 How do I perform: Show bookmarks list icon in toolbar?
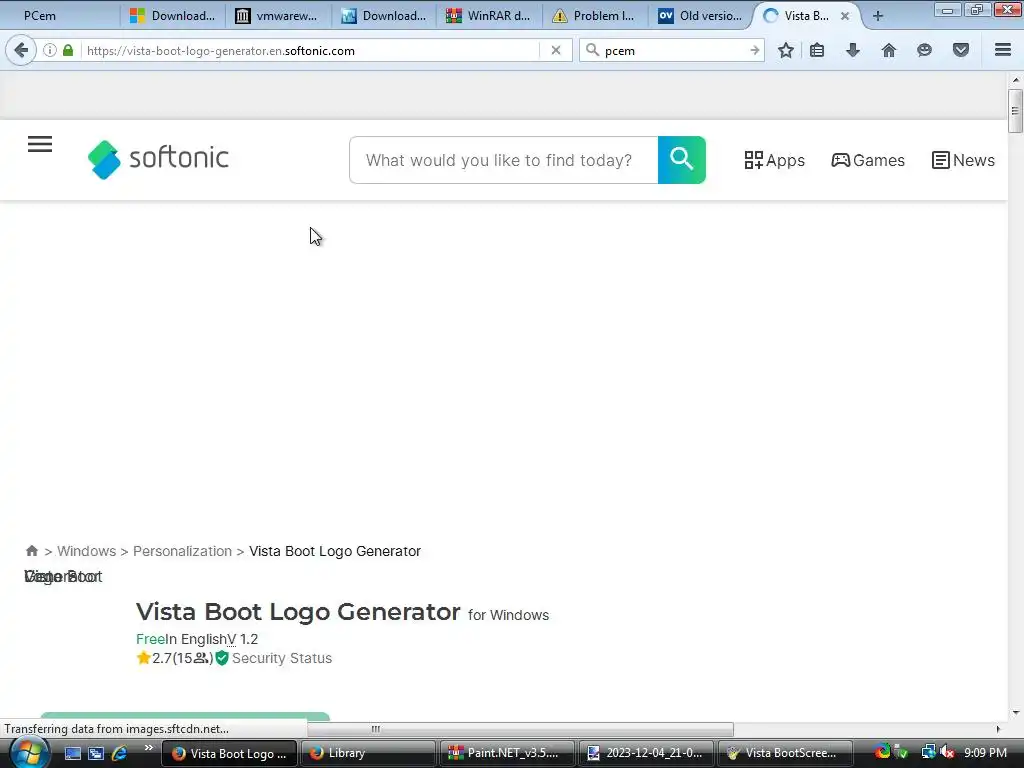coord(817,50)
